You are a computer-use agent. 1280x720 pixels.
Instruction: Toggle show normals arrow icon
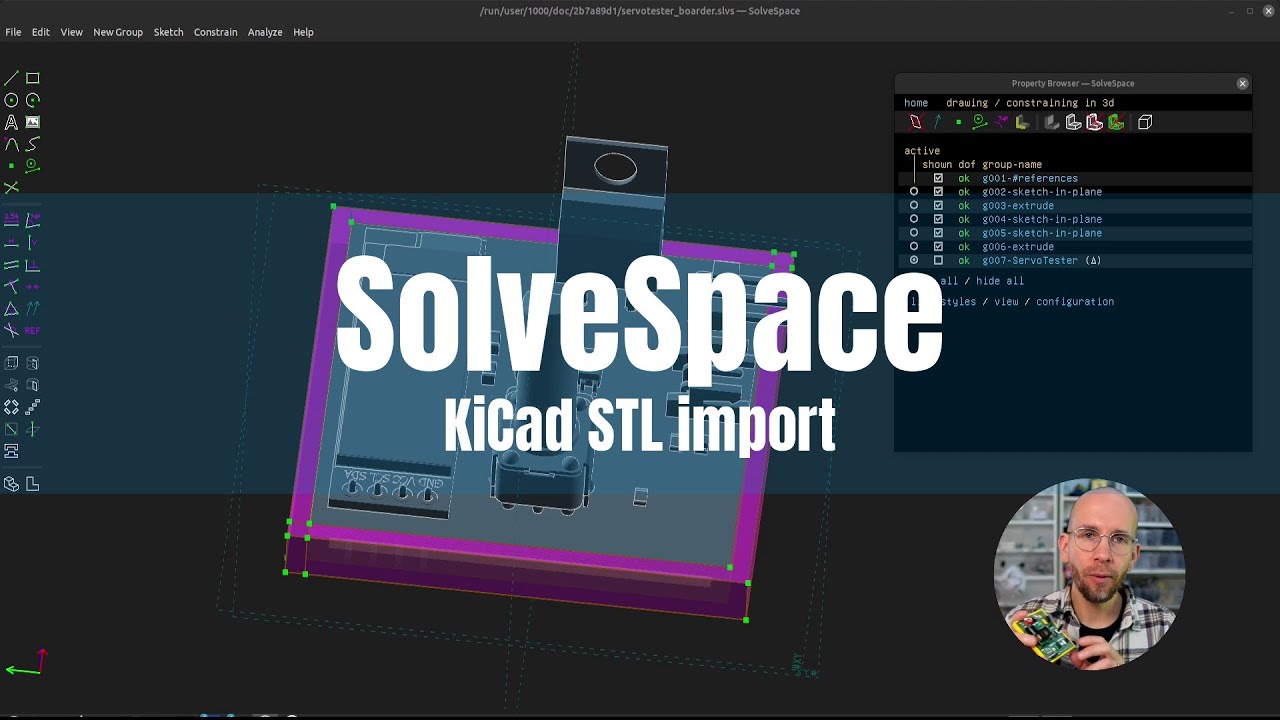(937, 122)
